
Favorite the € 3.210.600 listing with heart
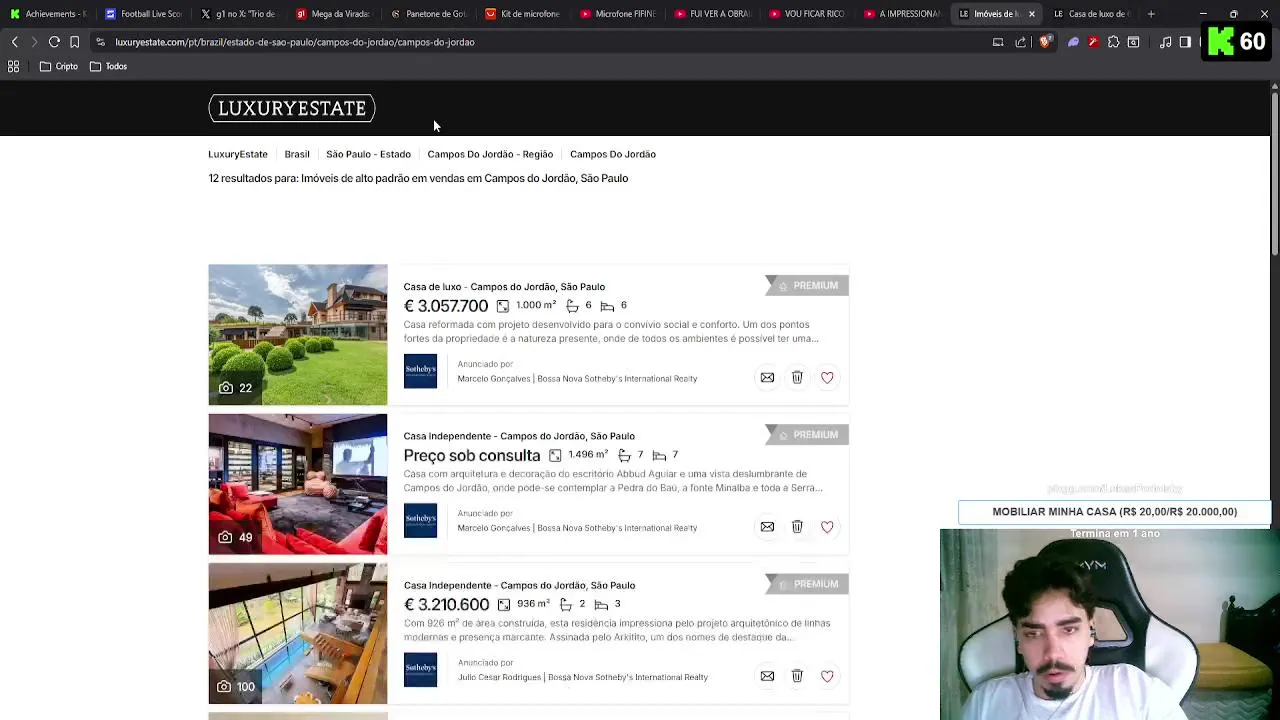point(827,676)
